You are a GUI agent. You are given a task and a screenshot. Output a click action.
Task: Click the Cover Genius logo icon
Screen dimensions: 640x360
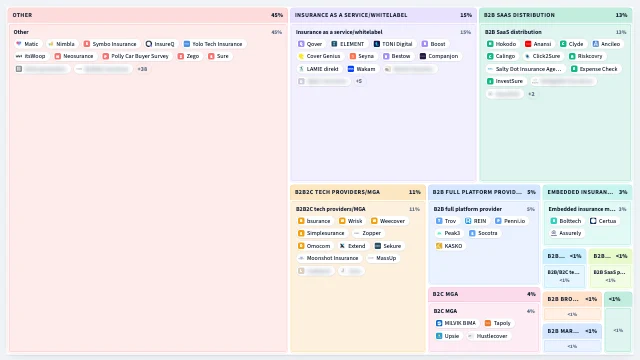[x=301, y=56]
